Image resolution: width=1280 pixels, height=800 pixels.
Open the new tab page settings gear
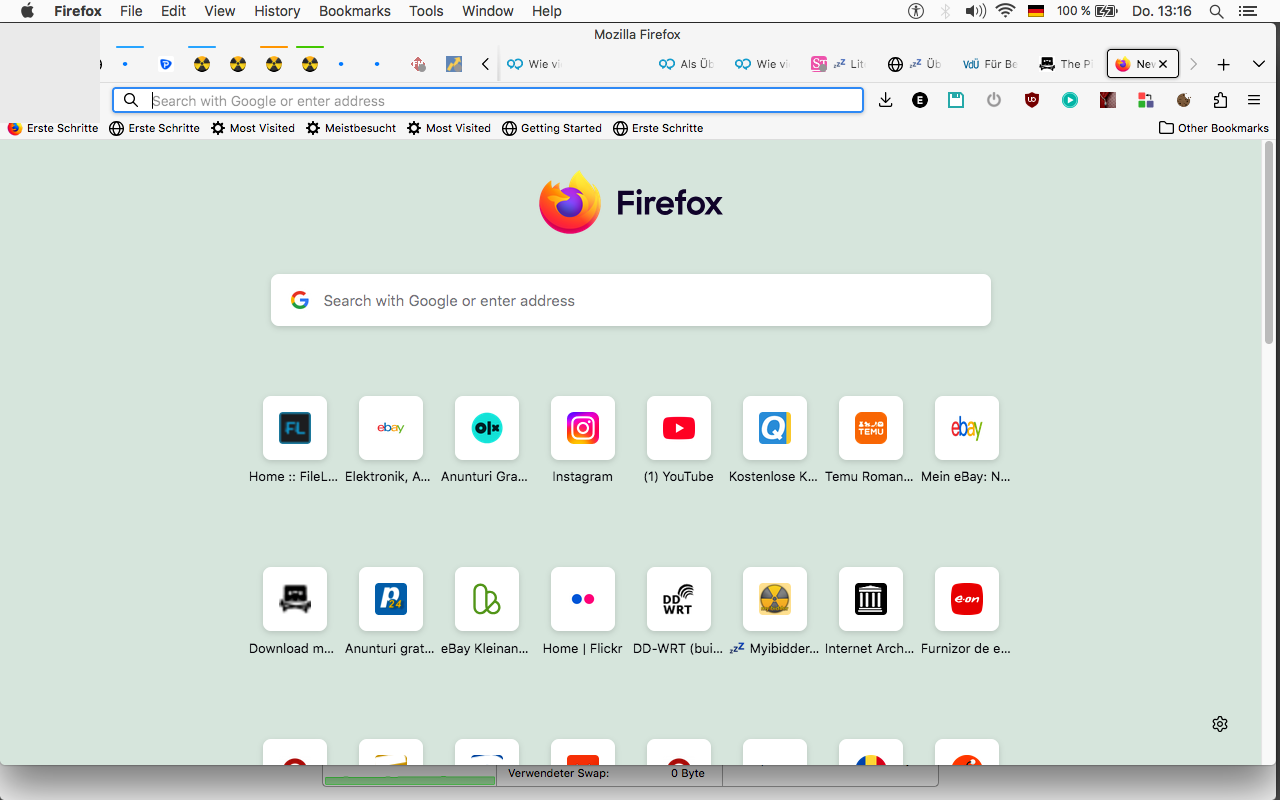click(1220, 724)
